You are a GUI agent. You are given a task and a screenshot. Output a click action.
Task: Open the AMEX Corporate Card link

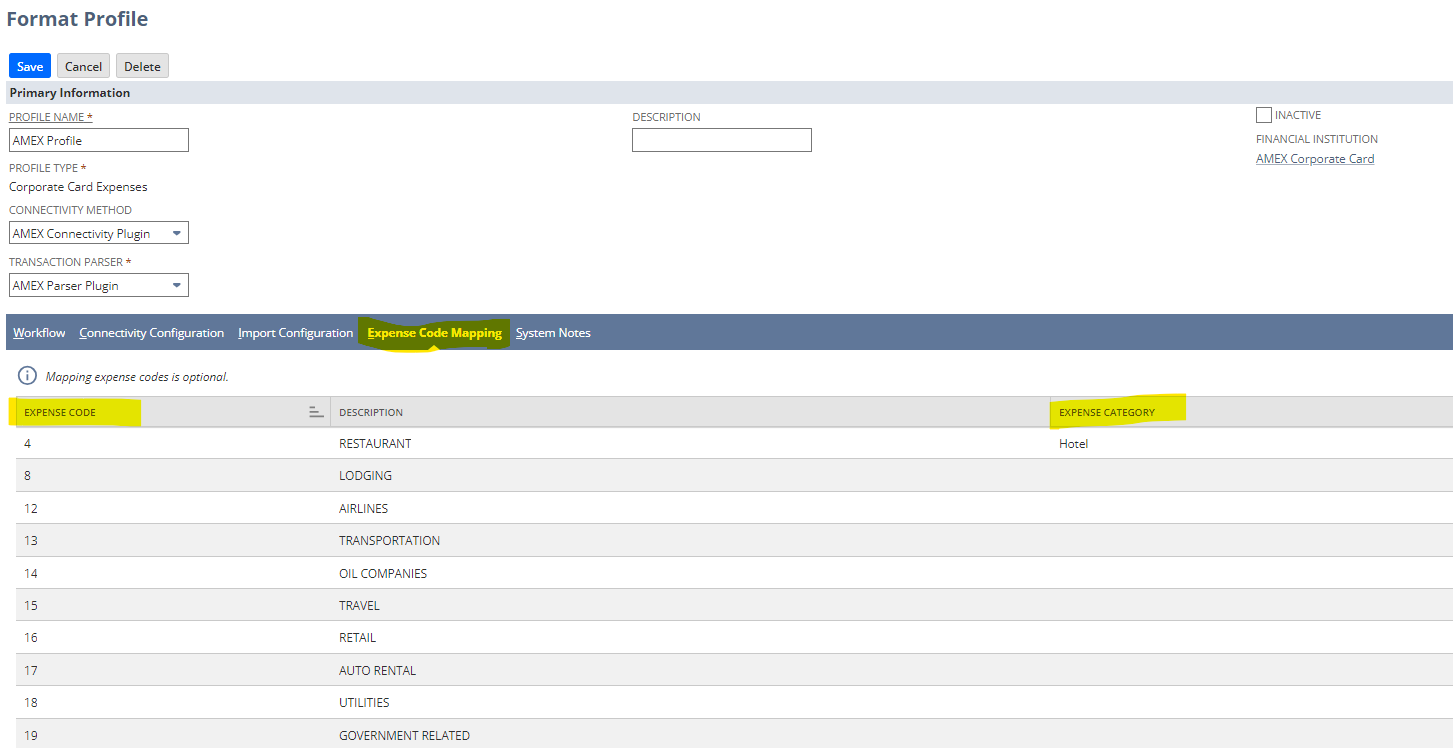[1314, 158]
